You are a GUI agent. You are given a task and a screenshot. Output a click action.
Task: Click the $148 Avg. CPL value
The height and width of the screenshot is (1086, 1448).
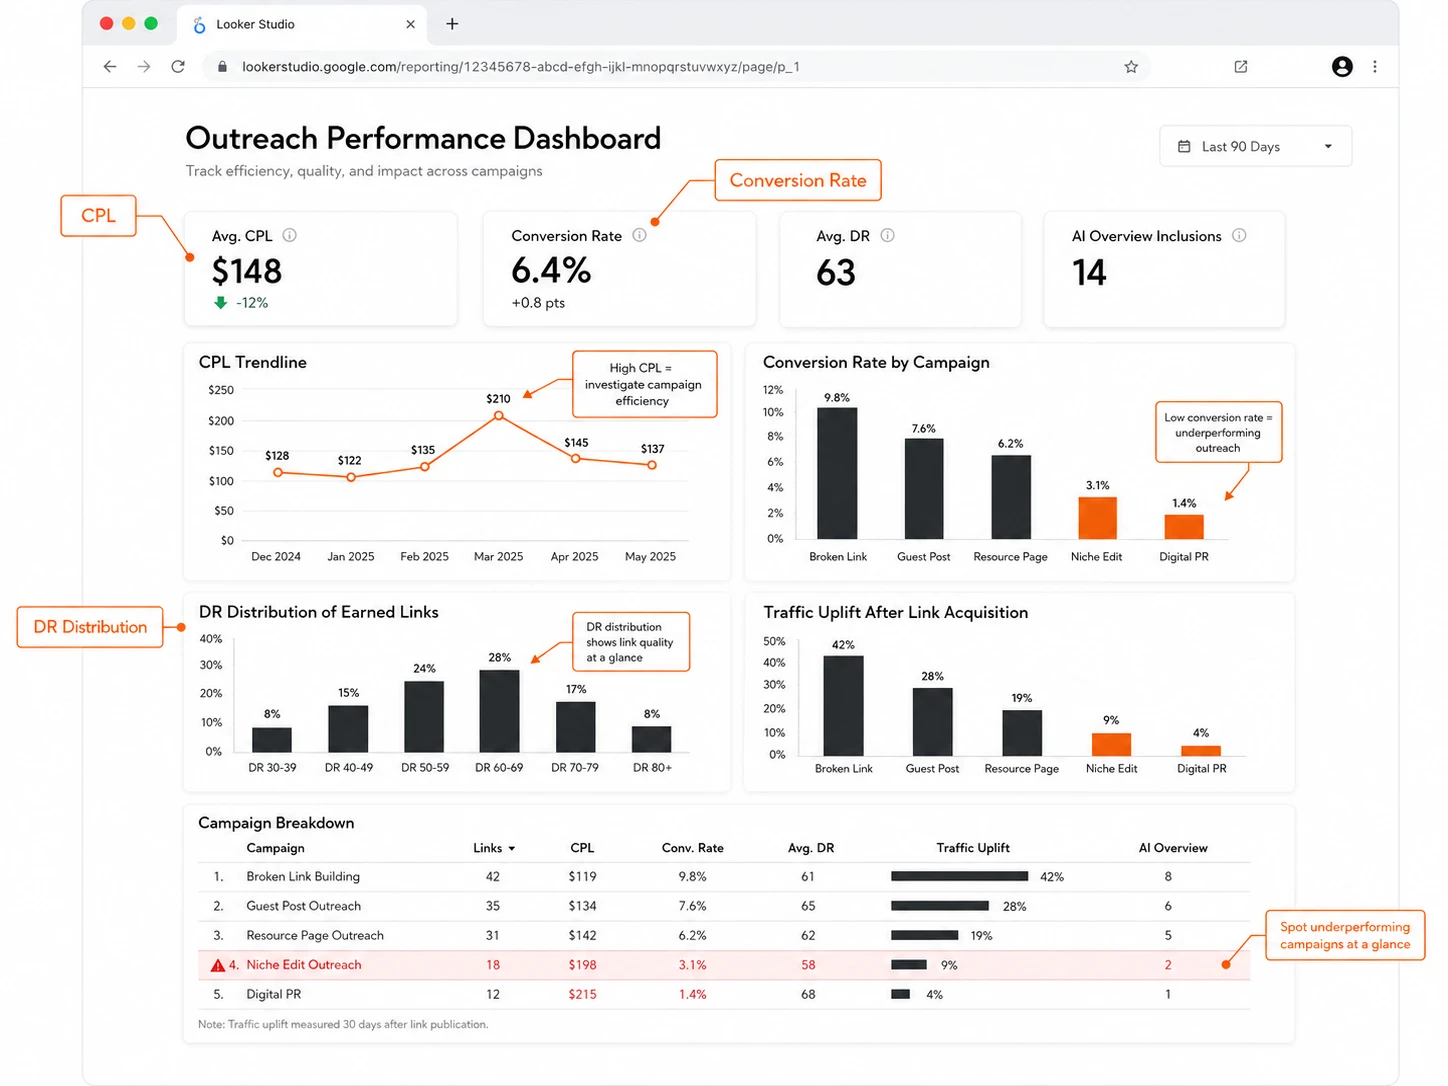tap(247, 271)
